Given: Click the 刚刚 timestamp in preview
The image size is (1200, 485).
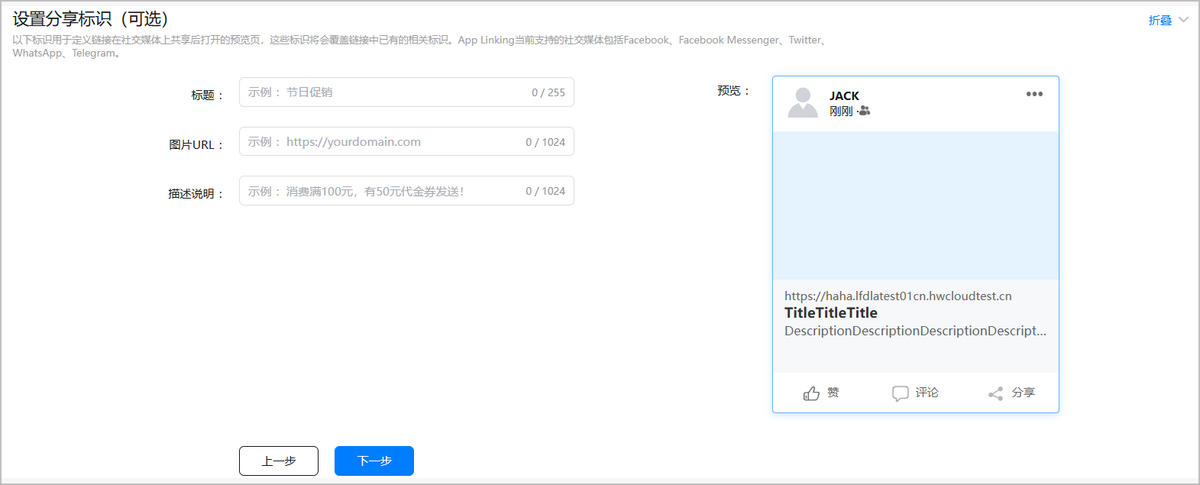Looking at the screenshot, I should [841, 111].
